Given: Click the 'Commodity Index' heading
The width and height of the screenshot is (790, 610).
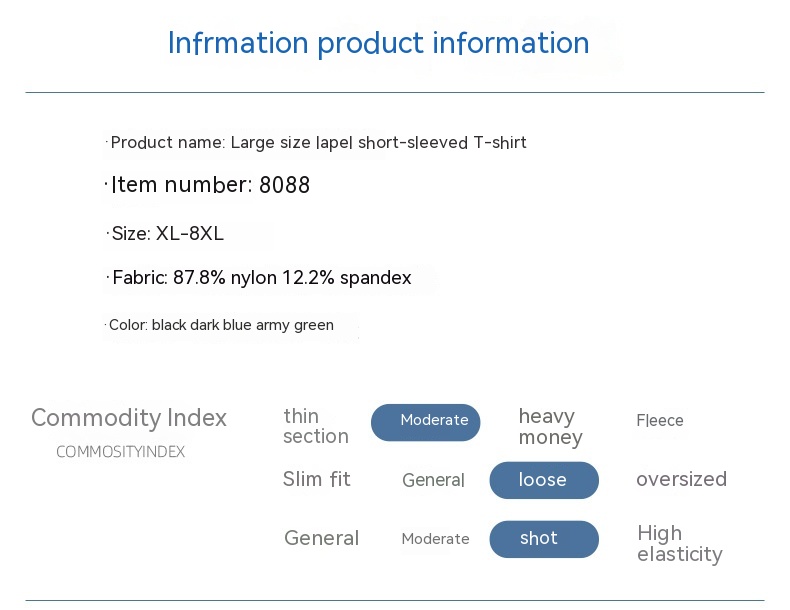Looking at the screenshot, I should tap(129, 417).
